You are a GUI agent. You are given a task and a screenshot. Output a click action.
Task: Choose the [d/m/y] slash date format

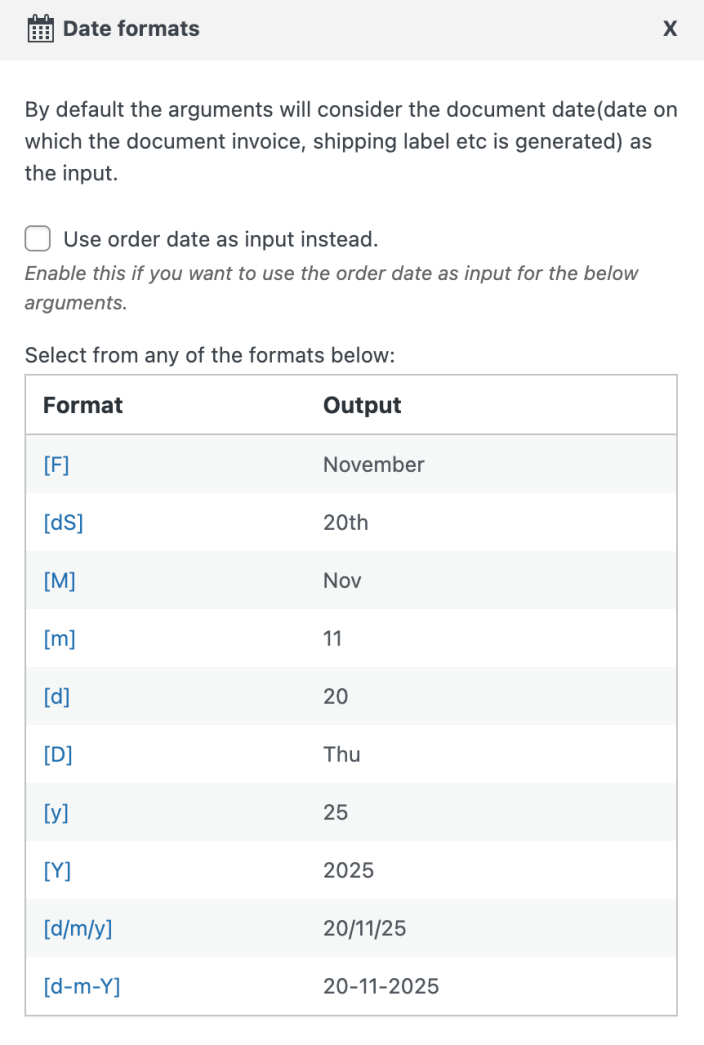pos(78,928)
